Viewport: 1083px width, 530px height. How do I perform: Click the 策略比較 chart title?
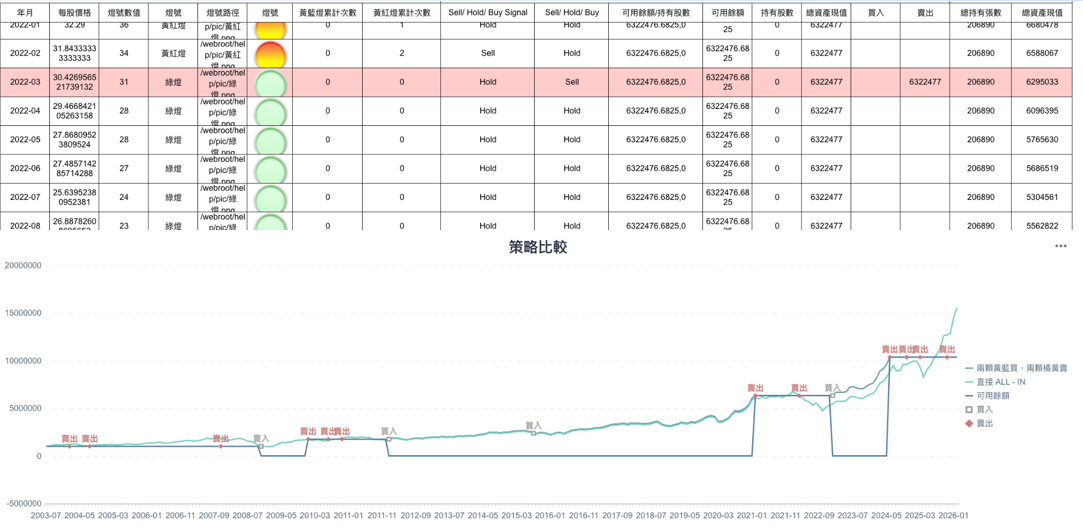point(537,247)
